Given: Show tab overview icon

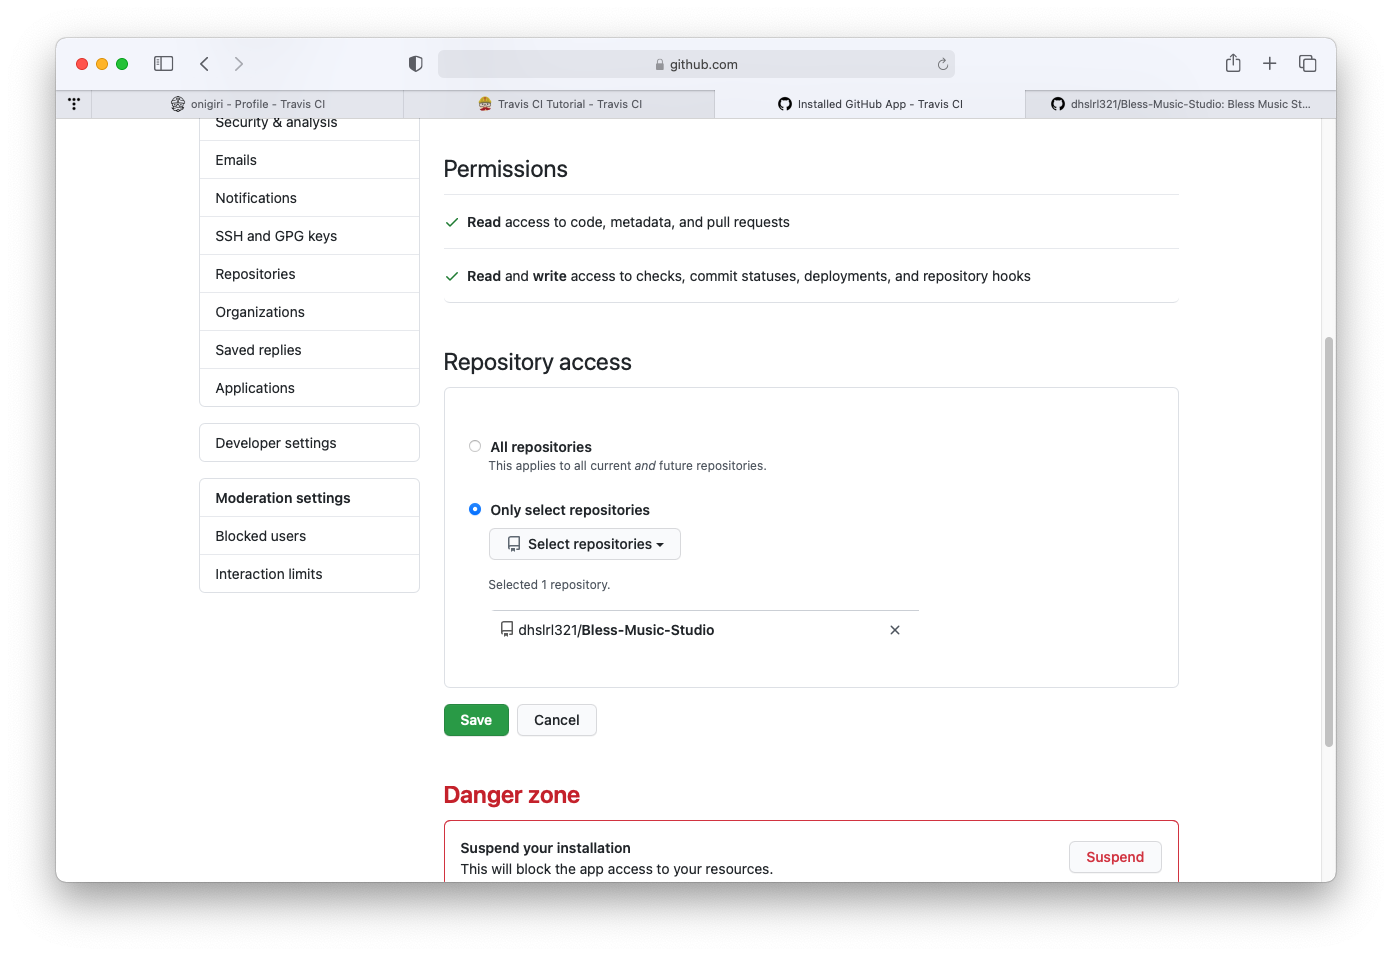Looking at the screenshot, I should coord(1307,63).
